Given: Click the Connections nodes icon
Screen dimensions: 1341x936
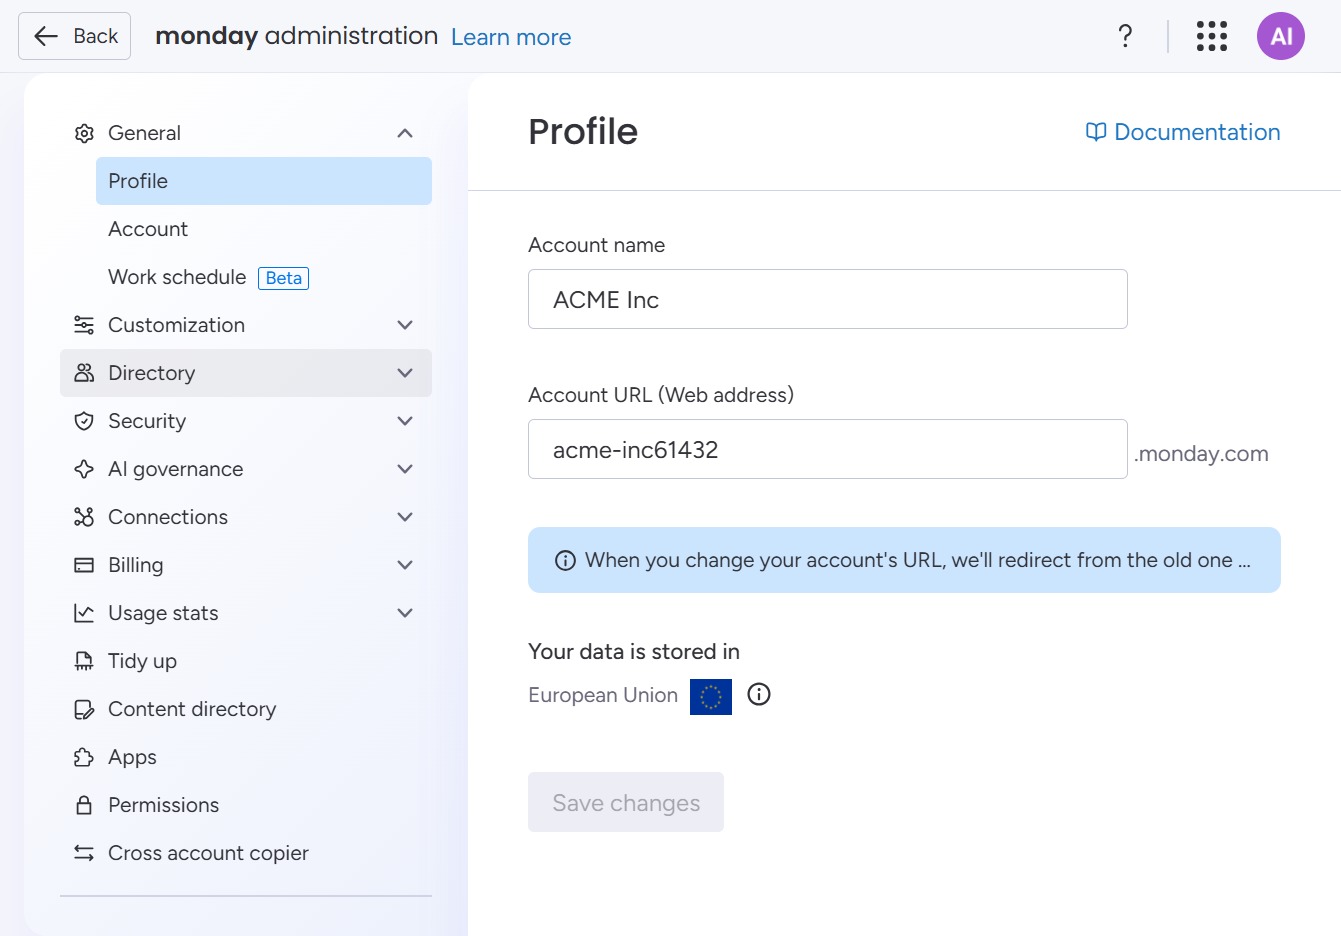Looking at the screenshot, I should tap(84, 517).
